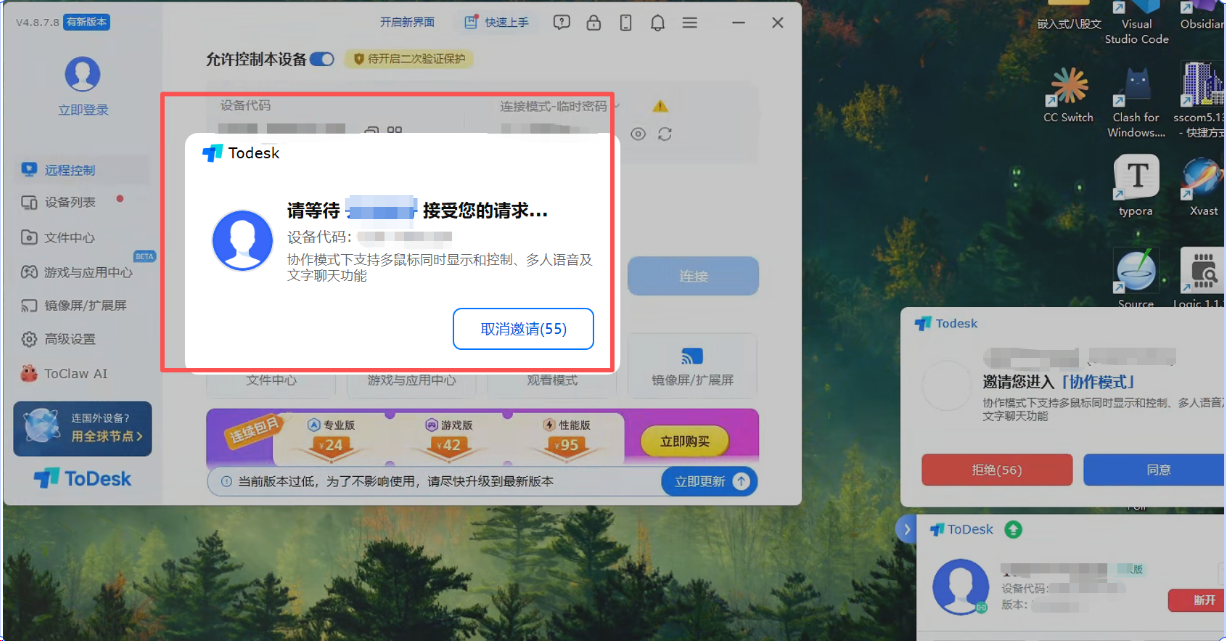
Task: Open the 嵌入式八股文 desktop folder
Action: (1068, 16)
